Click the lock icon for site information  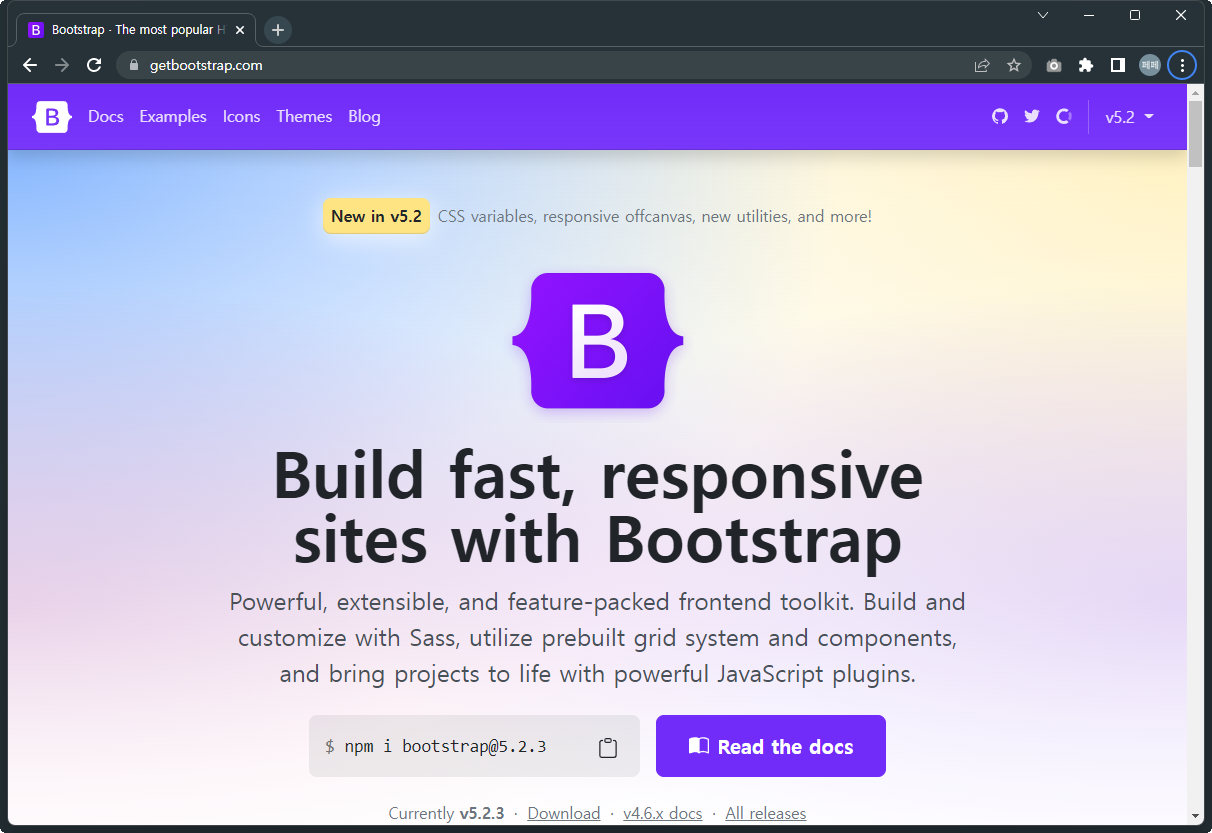pos(134,65)
